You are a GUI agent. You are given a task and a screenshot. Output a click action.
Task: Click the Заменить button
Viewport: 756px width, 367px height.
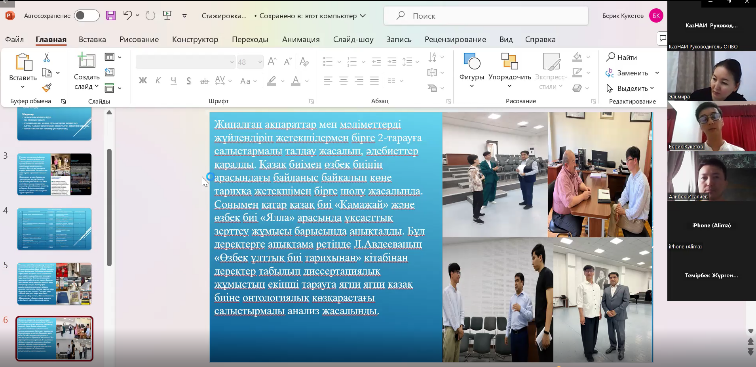pos(628,73)
